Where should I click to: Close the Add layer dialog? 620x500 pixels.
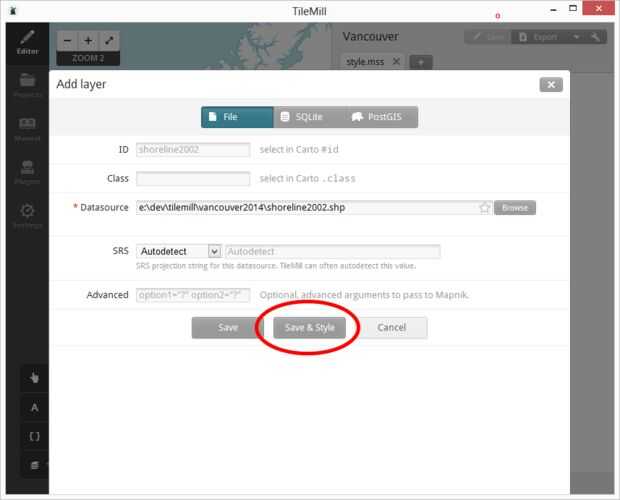point(551,84)
